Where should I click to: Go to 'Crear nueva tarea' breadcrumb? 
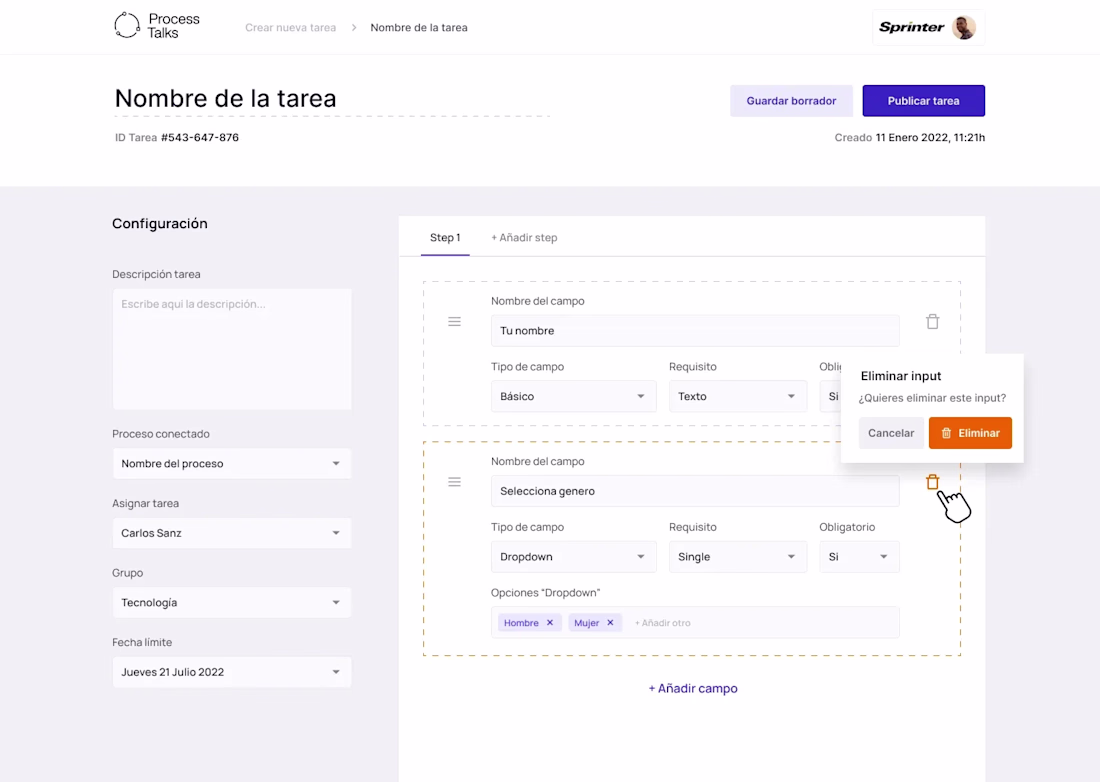coord(290,27)
